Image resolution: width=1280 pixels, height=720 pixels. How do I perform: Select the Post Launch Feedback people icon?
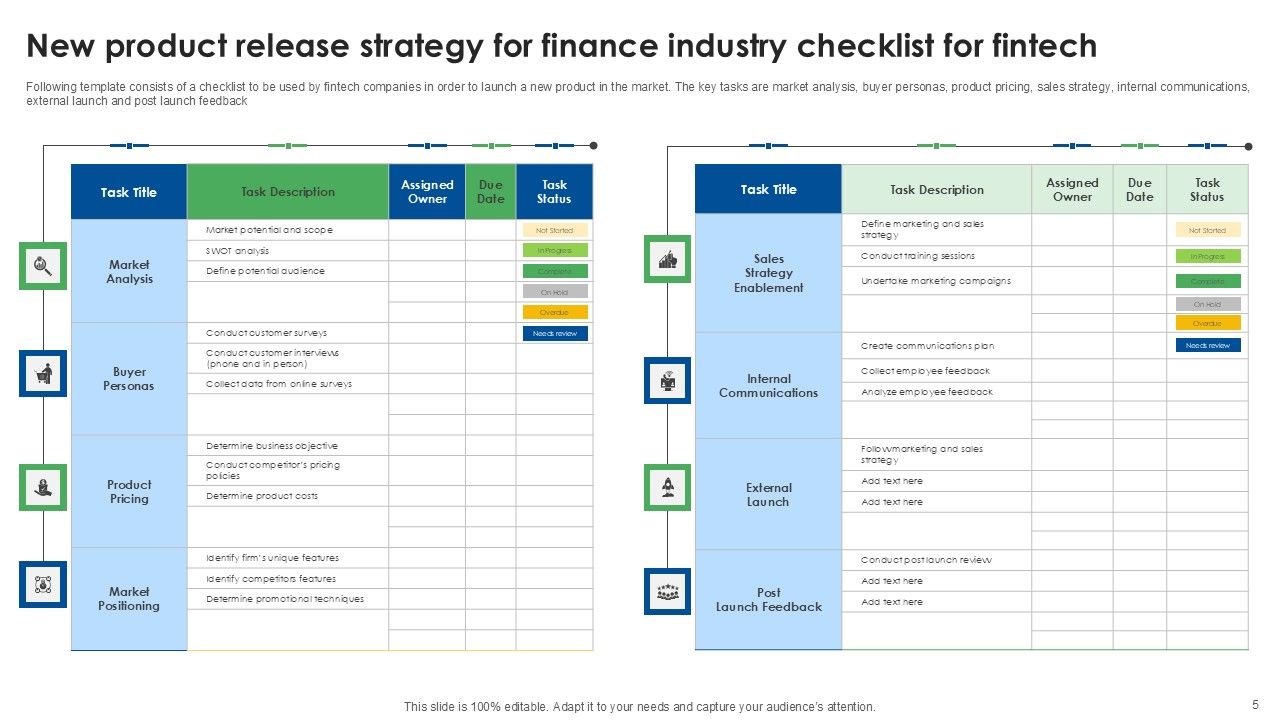pyautogui.click(x=667, y=591)
